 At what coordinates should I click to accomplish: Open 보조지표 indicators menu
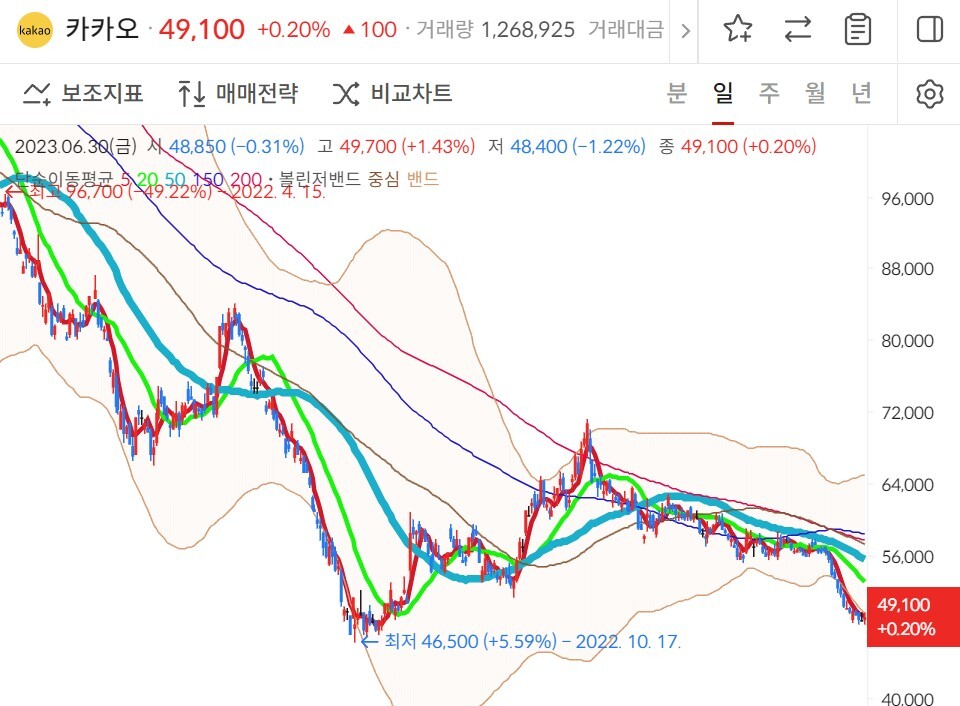click(83, 94)
